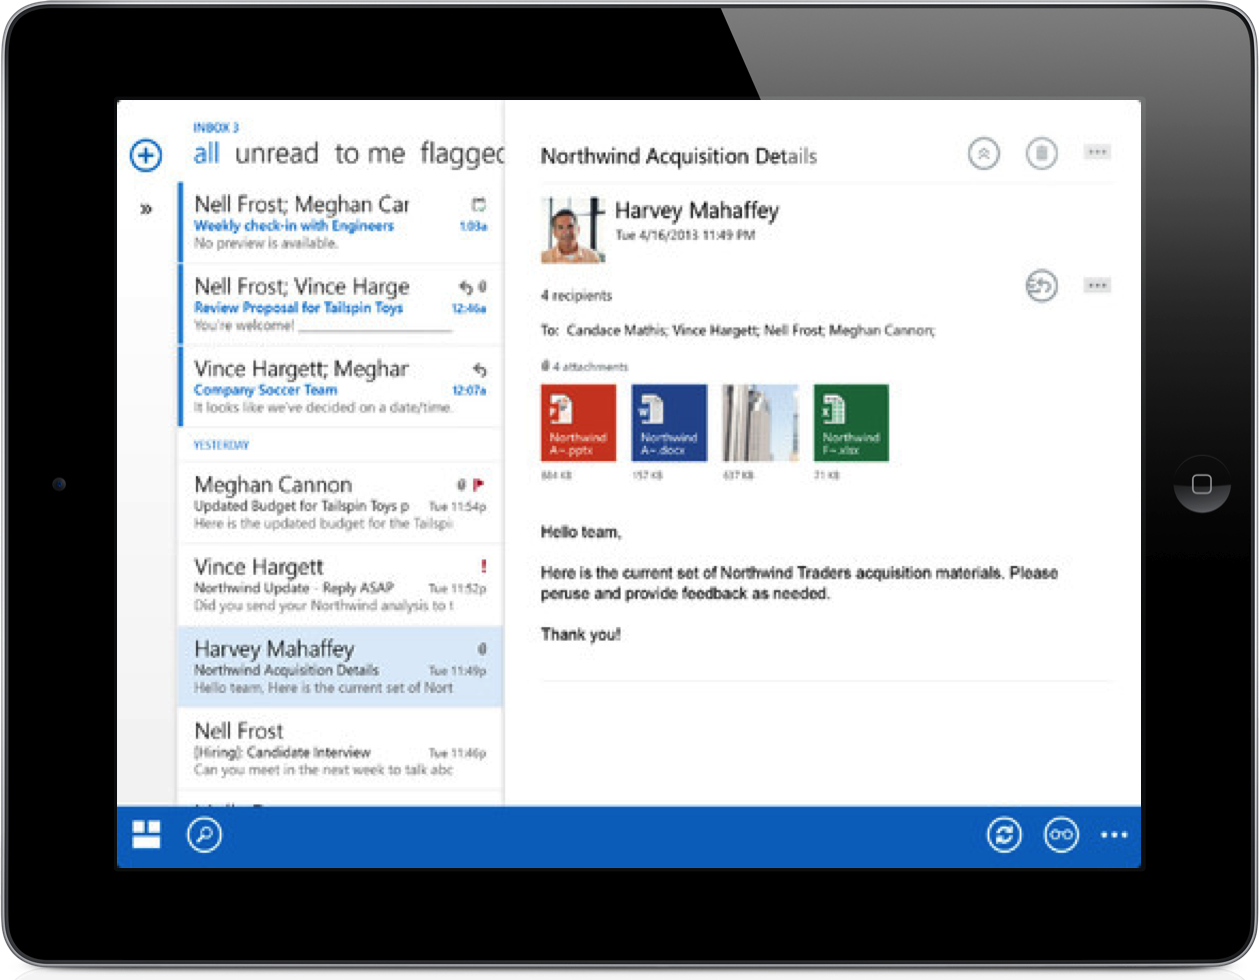Open the "Northwind Update - Reply ASAP" email

(340, 584)
